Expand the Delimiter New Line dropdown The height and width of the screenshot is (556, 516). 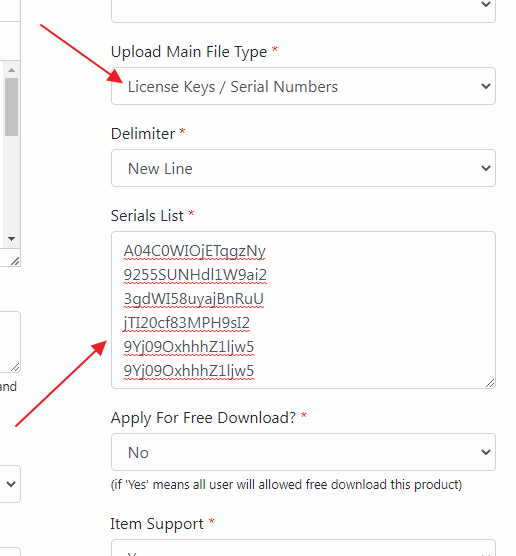point(303,168)
